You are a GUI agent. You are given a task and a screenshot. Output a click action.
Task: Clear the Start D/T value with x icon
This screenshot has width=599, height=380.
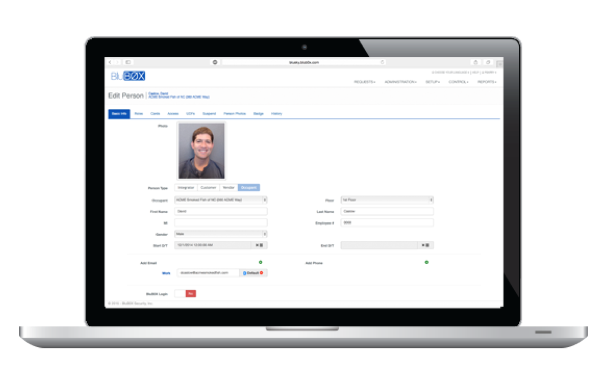click(257, 245)
